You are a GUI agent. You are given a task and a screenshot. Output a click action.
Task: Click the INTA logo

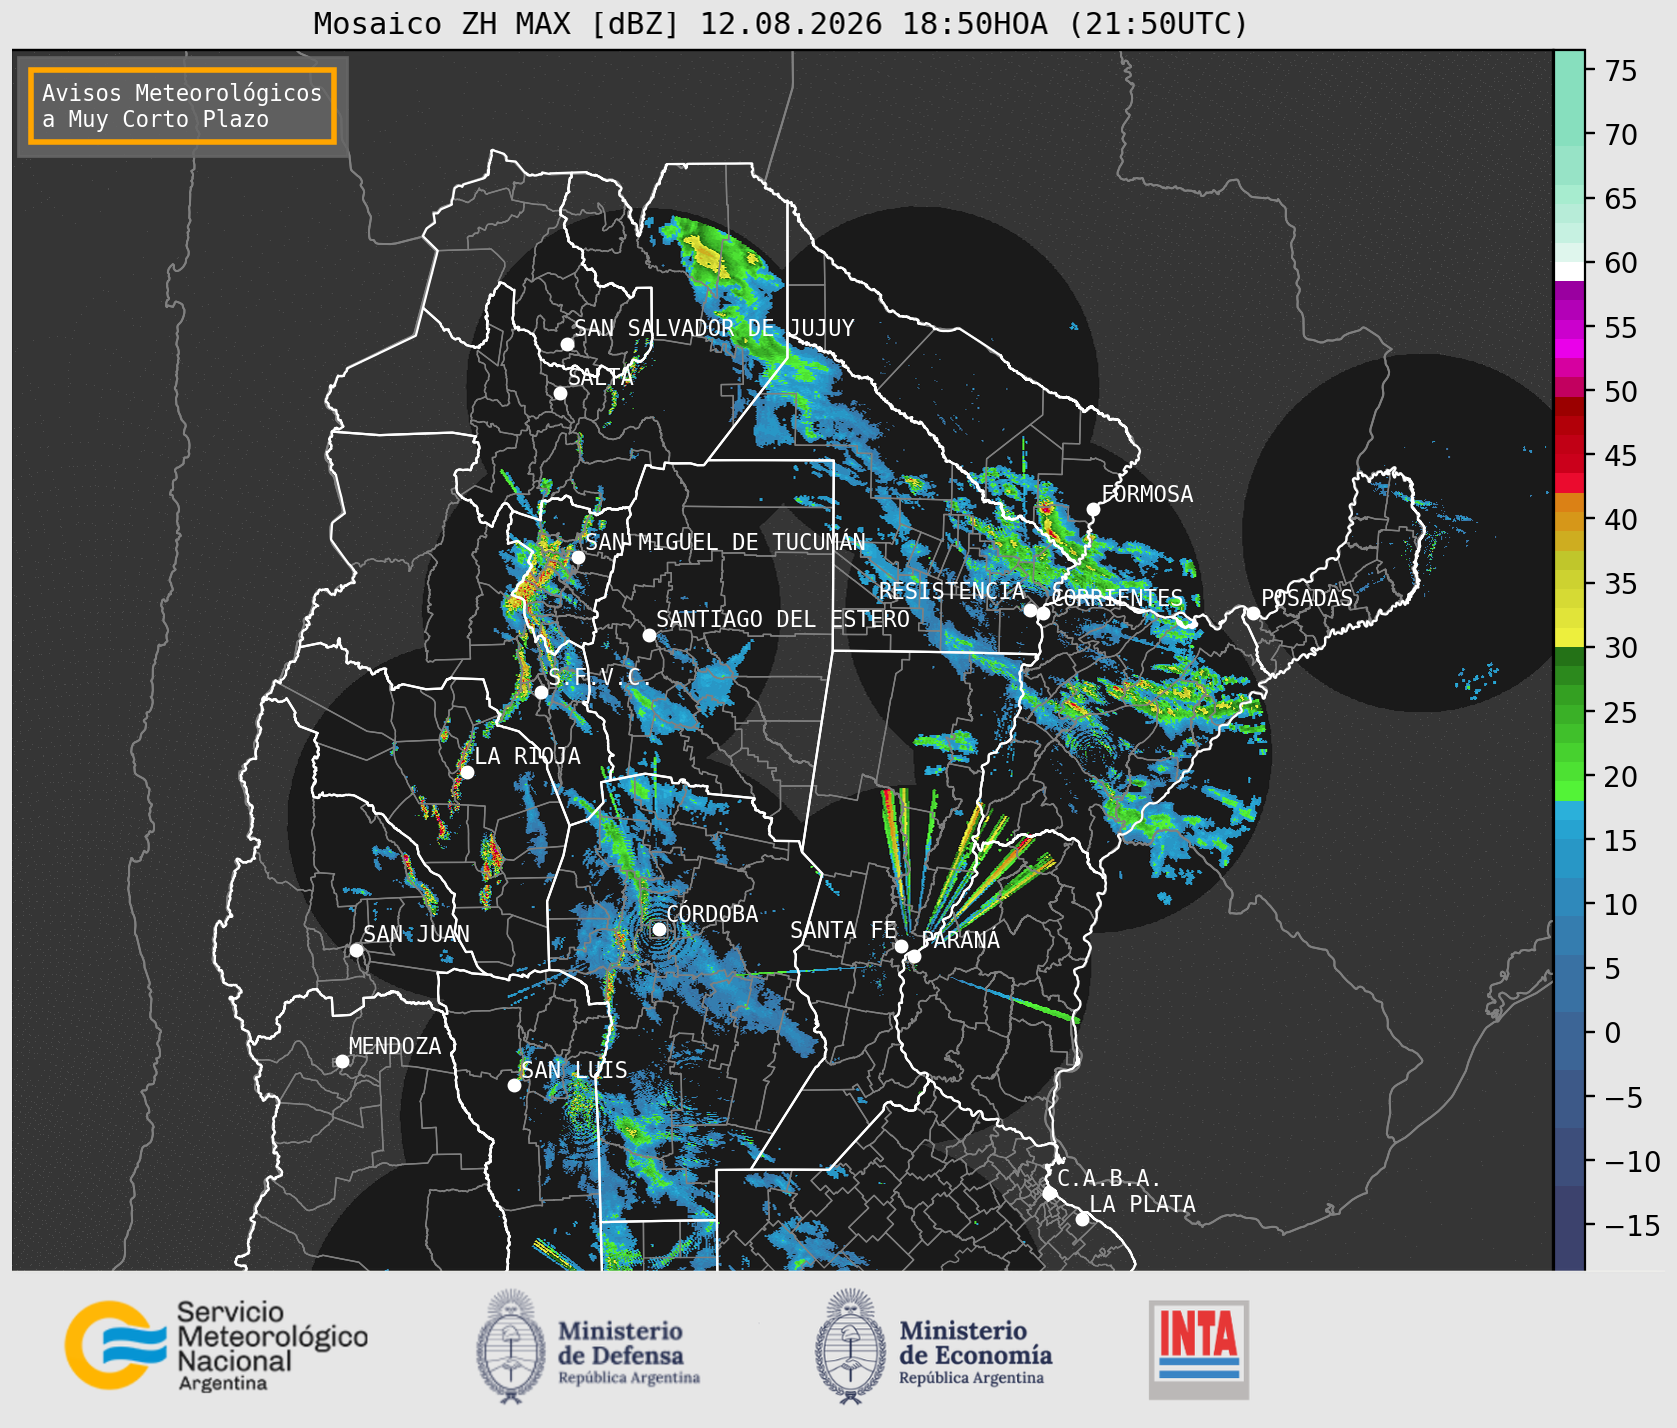[1199, 1349]
